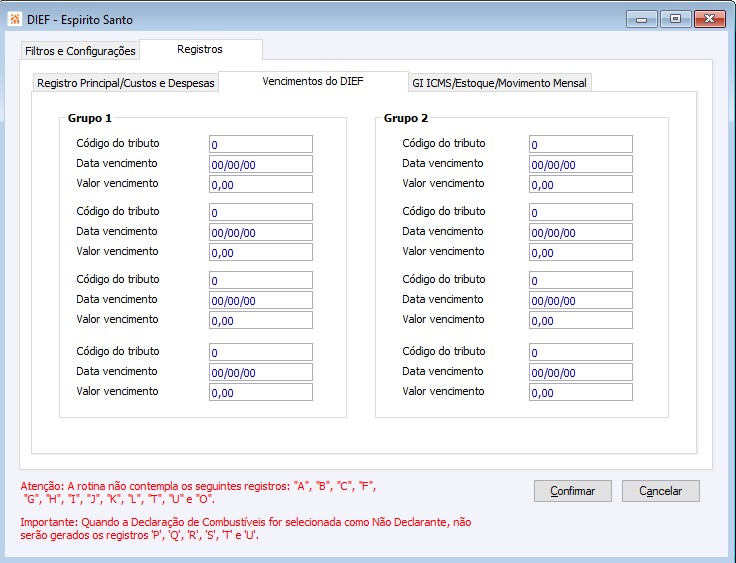The height and width of the screenshot is (563, 736).
Task: Click the Cancelar button
Action: point(661,491)
